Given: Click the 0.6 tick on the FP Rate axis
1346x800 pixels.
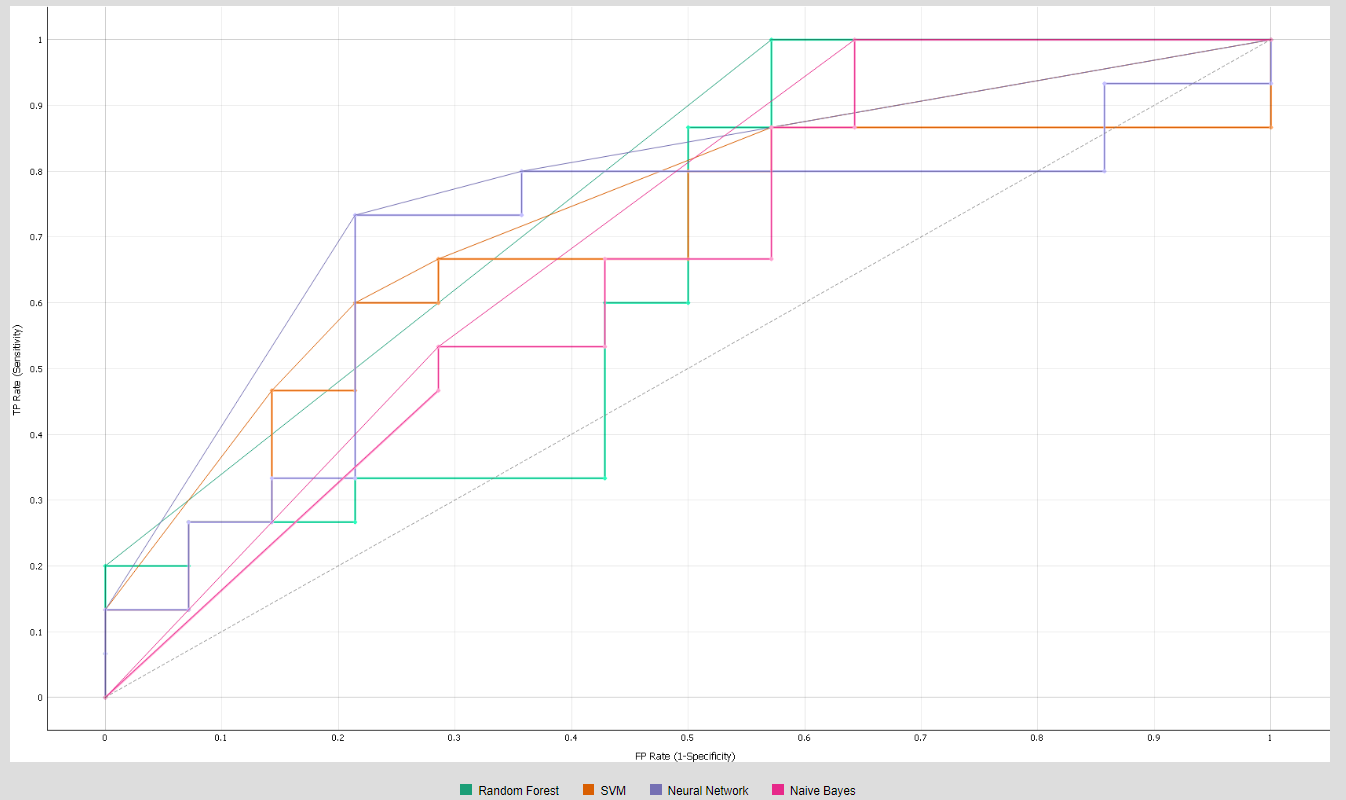Looking at the screenshot, I should (x=804, y=737).
